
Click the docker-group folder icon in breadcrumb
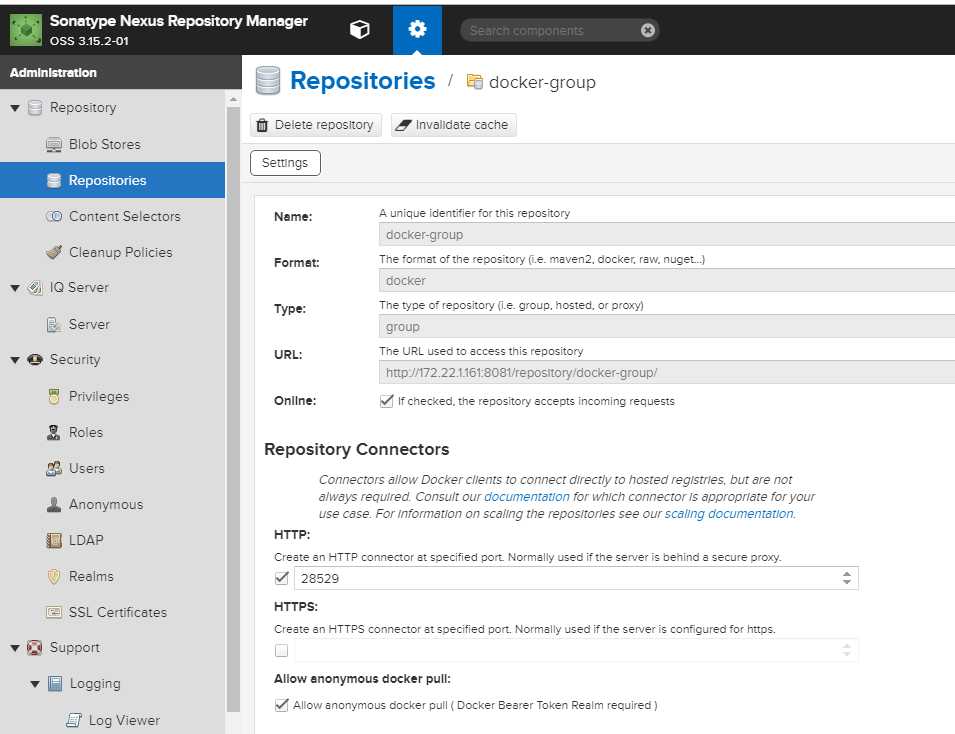474,81
